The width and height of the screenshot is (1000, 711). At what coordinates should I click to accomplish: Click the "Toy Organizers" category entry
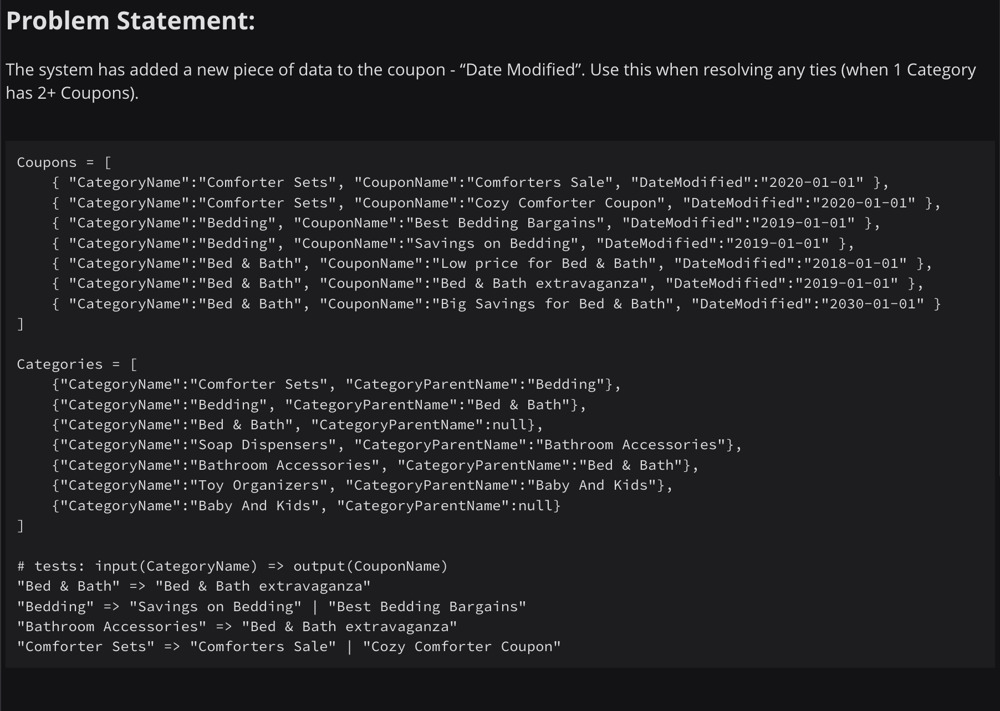(x=362, y=485)
